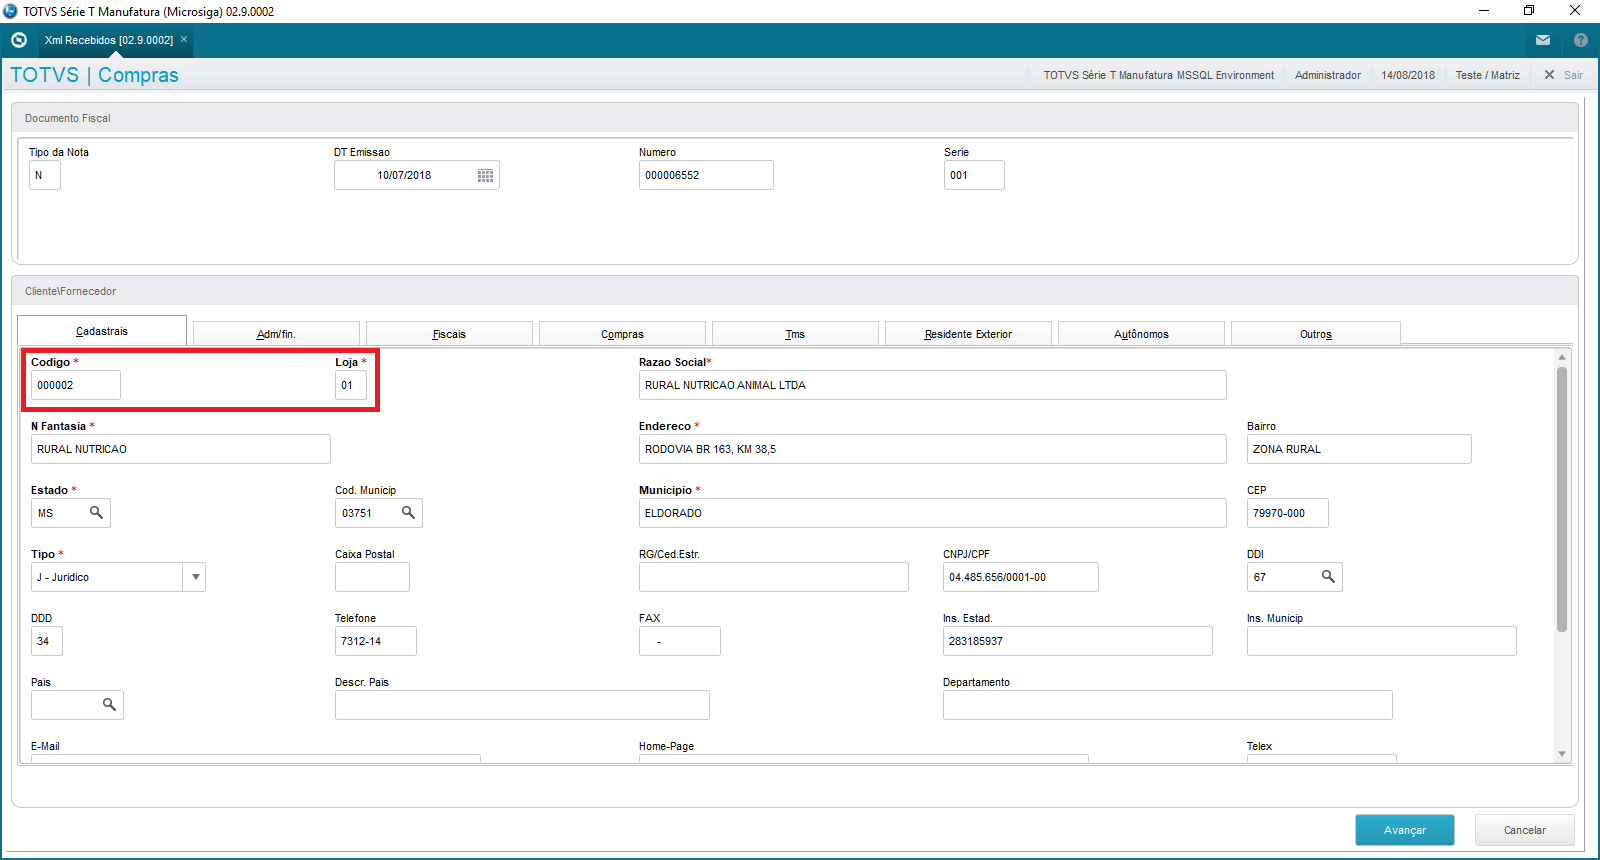1600x860 pixels.
Task: Go to the Outros tab
Action: [x=1315, y=334]
